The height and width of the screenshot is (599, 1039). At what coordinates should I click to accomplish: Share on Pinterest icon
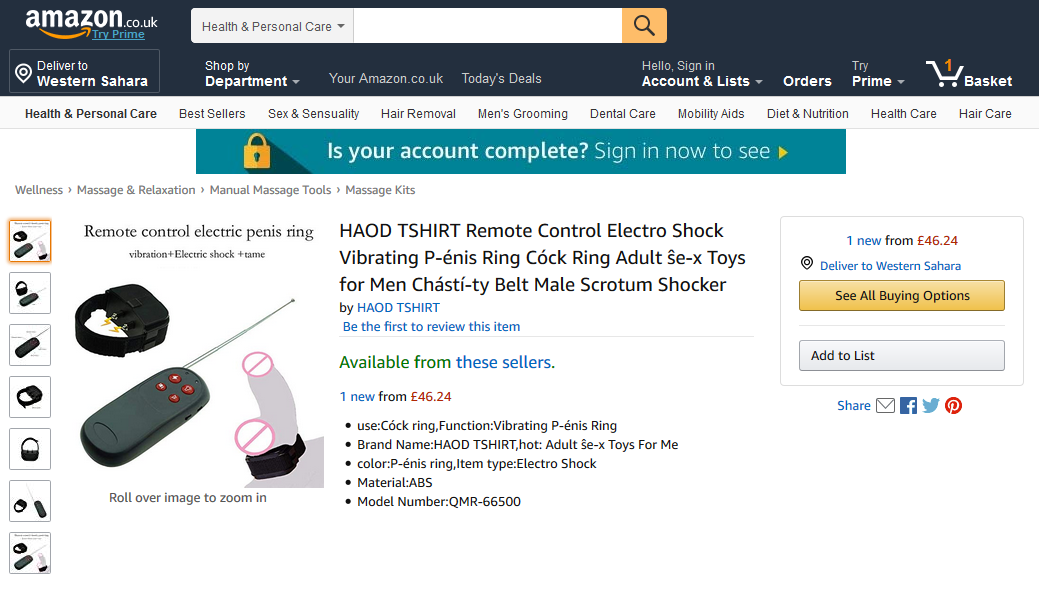click(953, 405)
